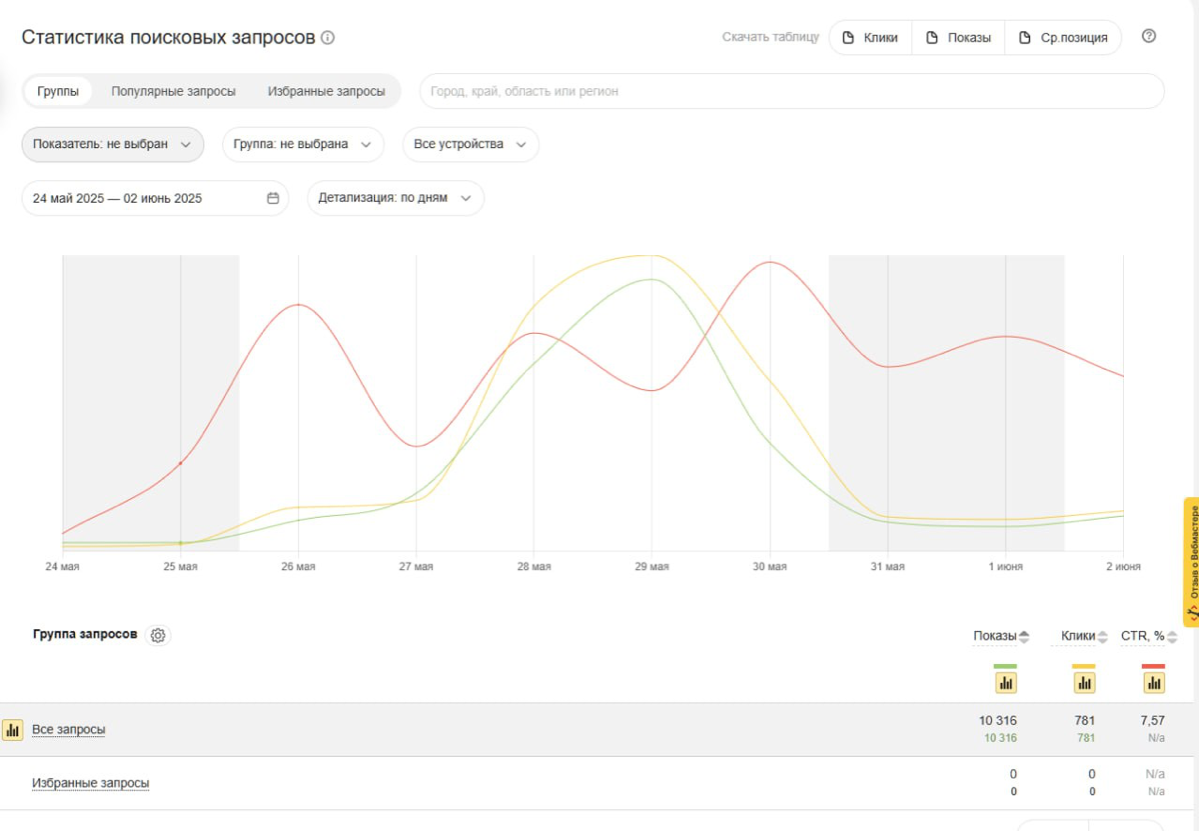Image resolution: width=1199 pixels, height=831 pixels.
Task: Toggle Клики chart bar icon
Action: pyautogui.click(x=1084, y=683)
